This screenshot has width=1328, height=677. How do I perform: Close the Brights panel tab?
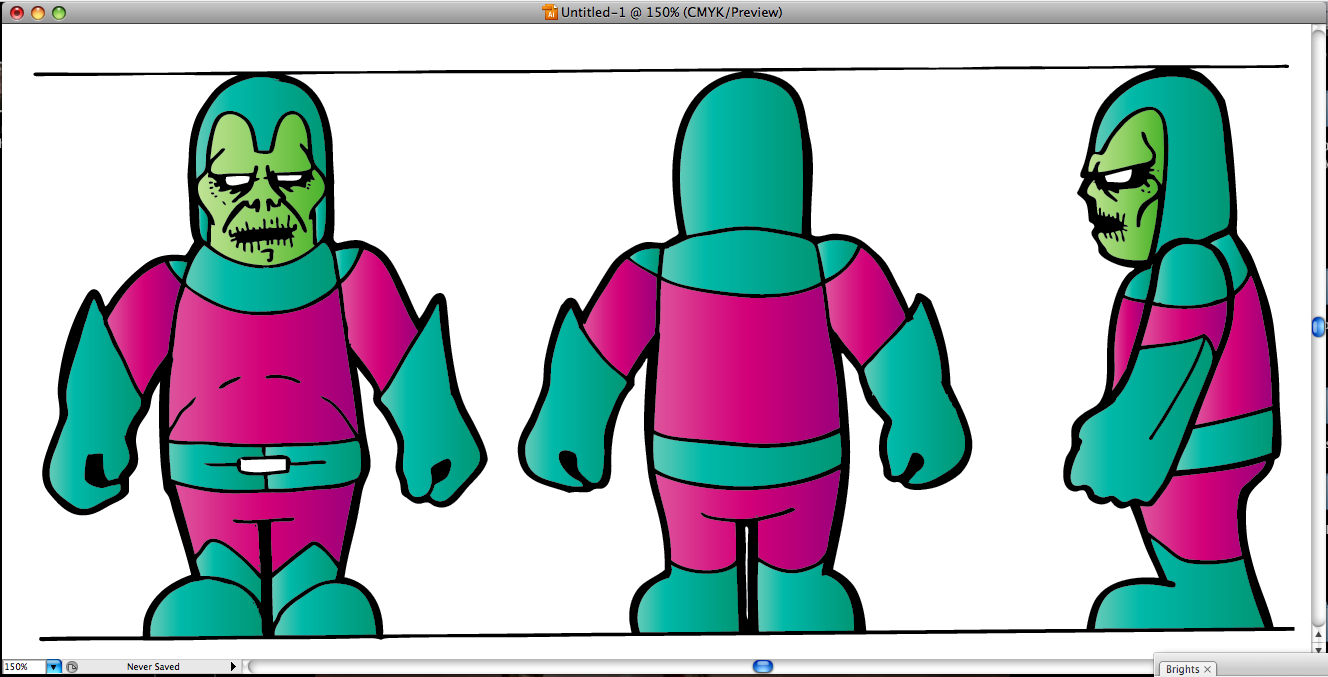pyautogui.click(x=1207, y=669)
